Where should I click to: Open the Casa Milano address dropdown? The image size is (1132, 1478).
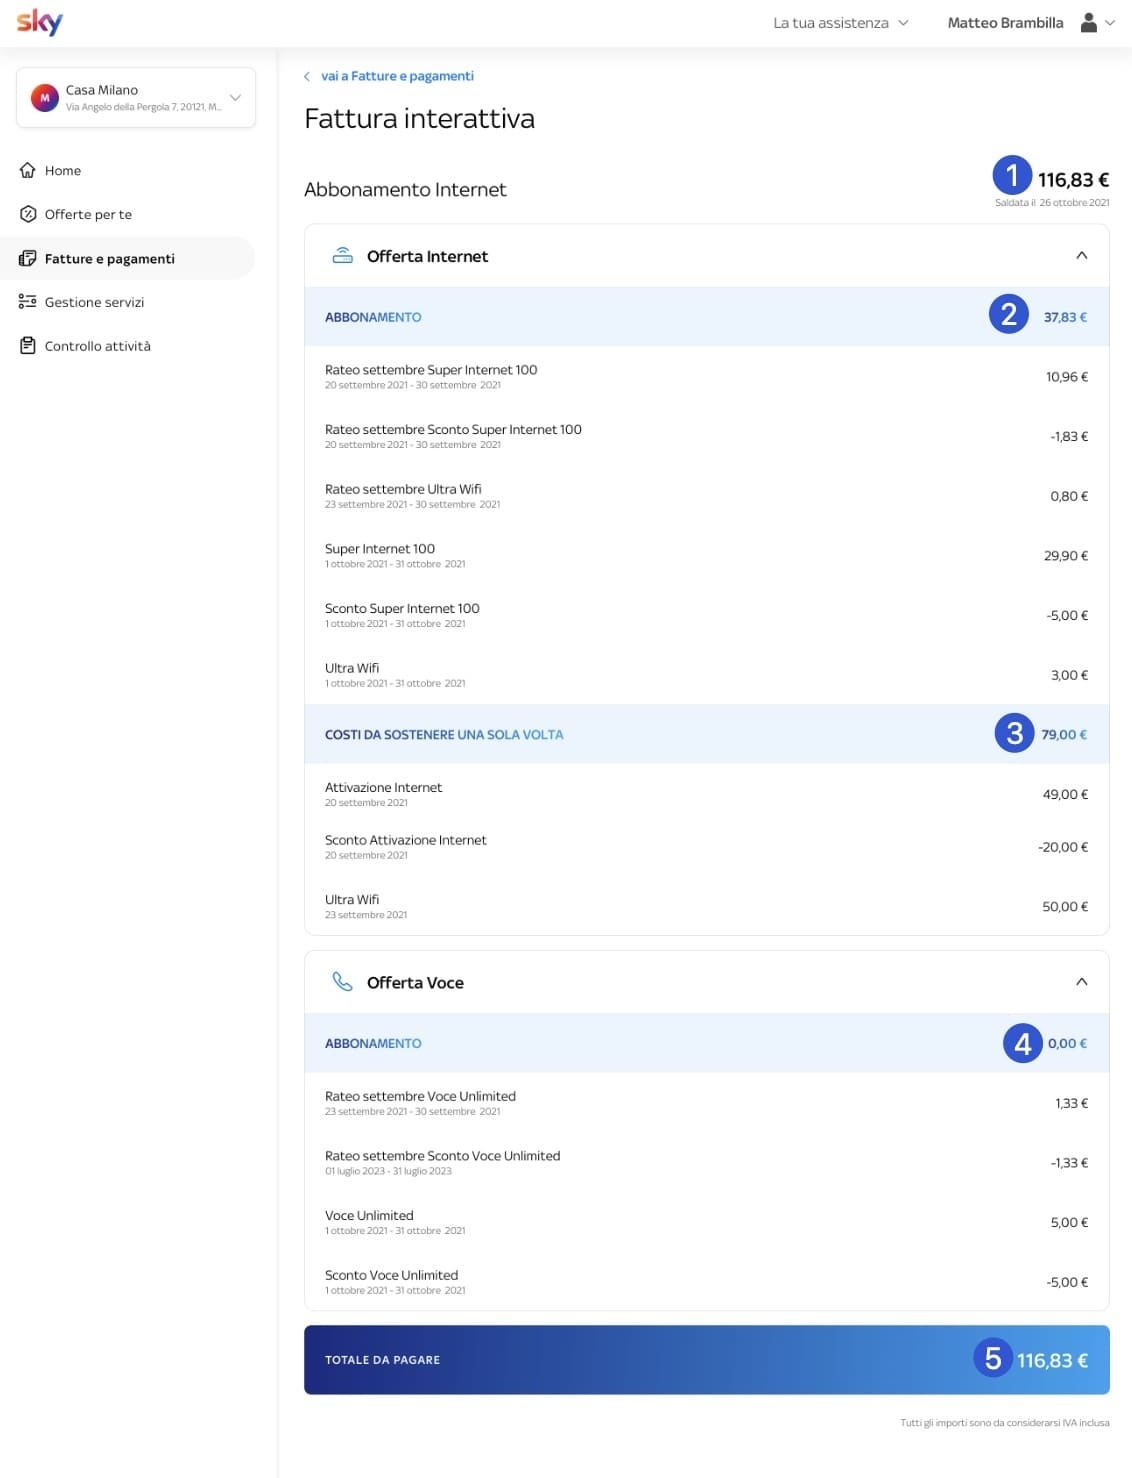(235, 98)
